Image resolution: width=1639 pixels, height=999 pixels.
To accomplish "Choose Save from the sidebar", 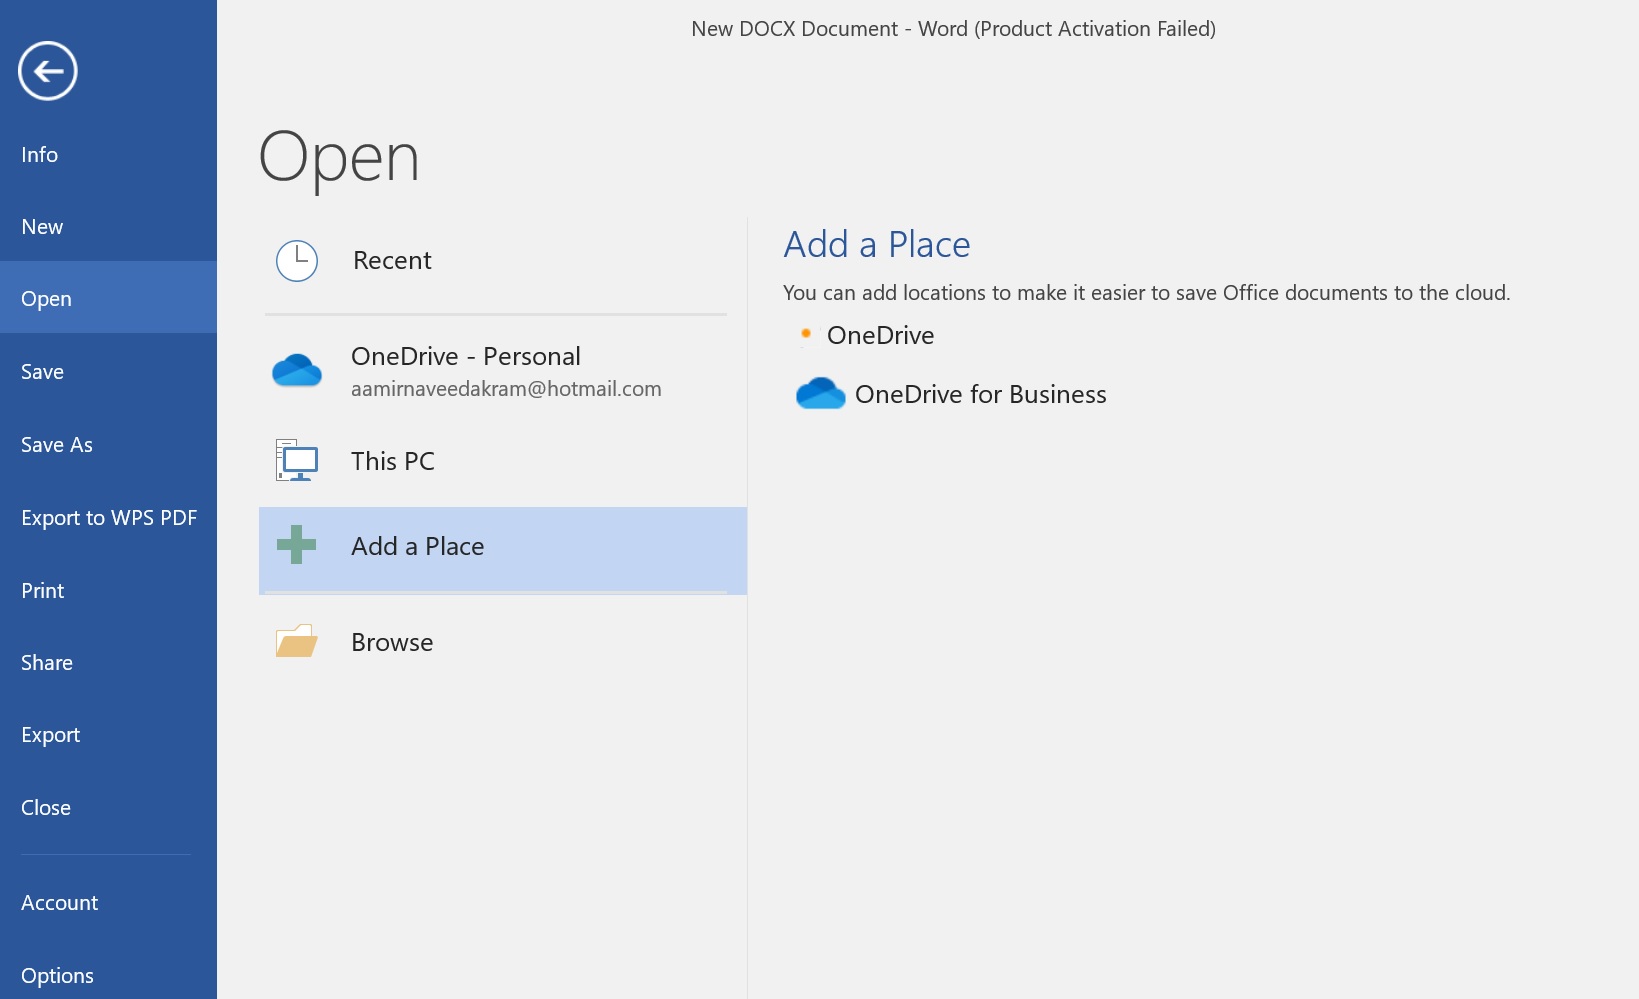I will (42, 372).
